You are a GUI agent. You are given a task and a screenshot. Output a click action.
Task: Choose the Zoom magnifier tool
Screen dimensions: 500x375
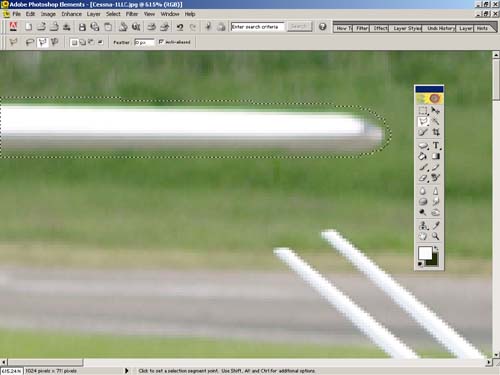click(435, 236)
